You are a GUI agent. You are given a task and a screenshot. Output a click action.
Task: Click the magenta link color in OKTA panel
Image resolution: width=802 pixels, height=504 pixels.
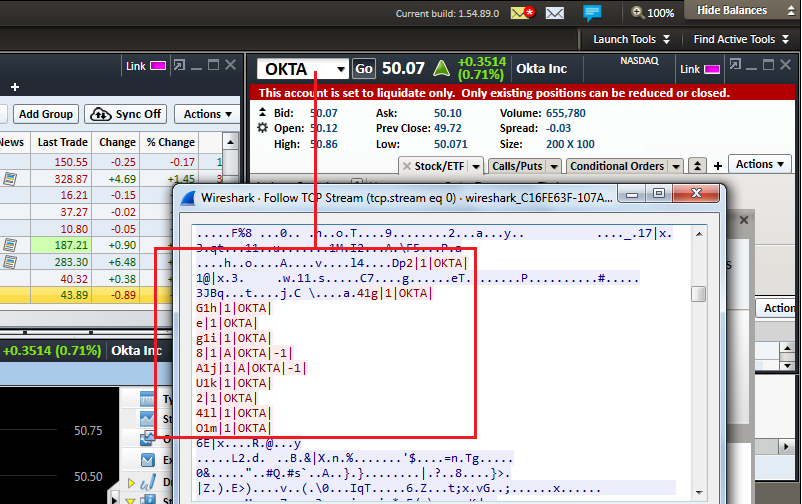point(712,69)
